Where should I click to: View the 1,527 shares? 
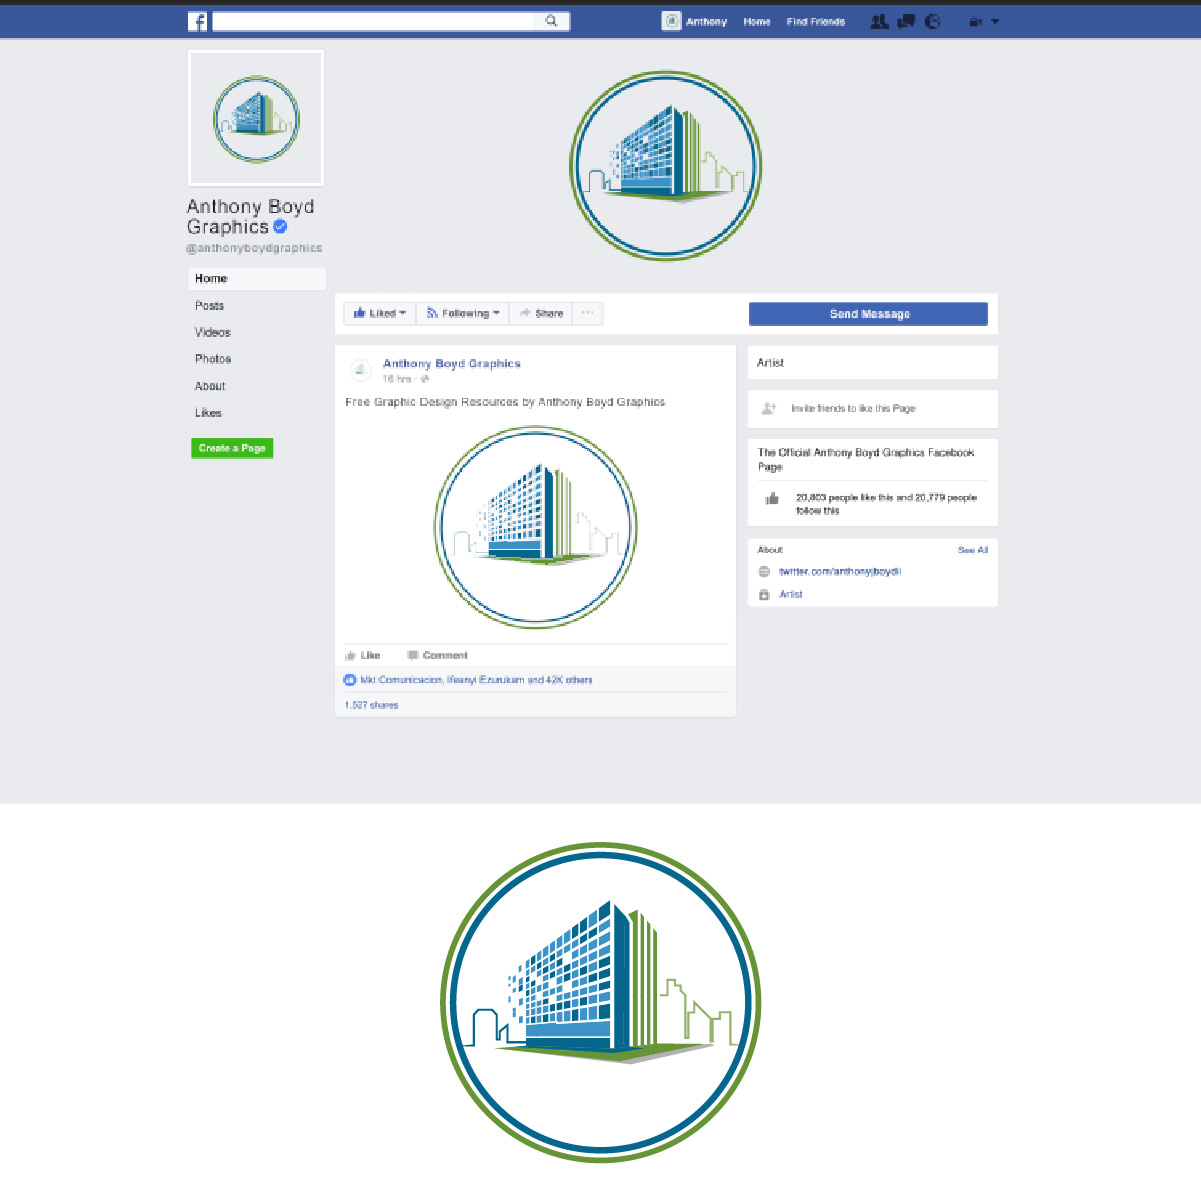372,705
